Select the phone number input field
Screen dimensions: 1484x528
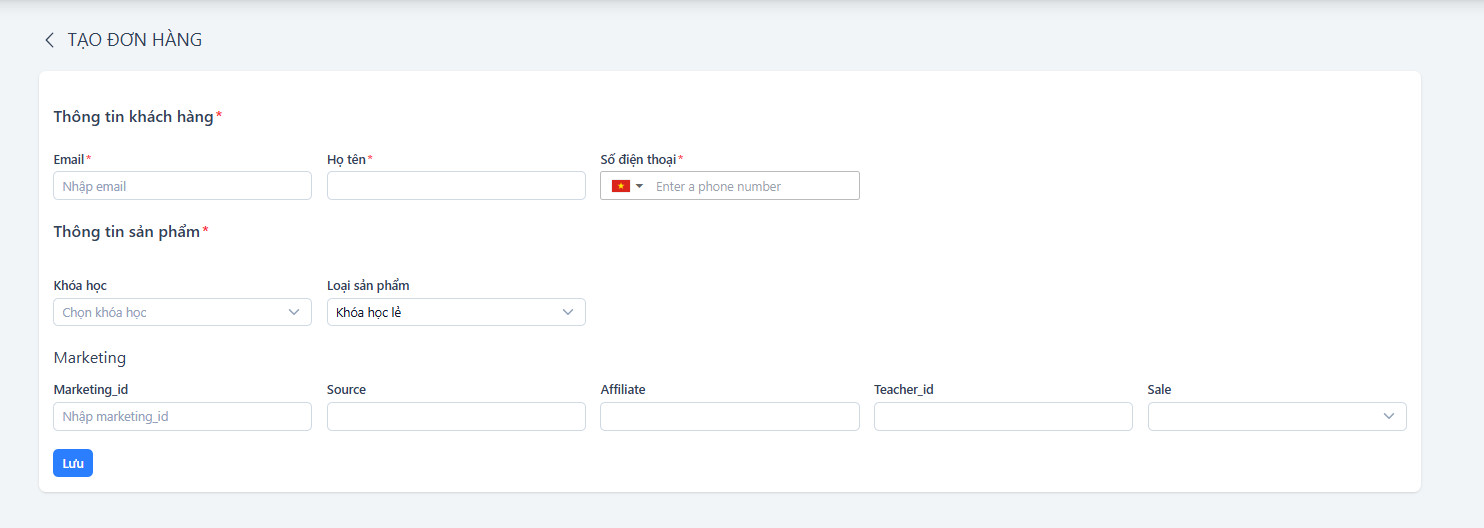[753, 186]
